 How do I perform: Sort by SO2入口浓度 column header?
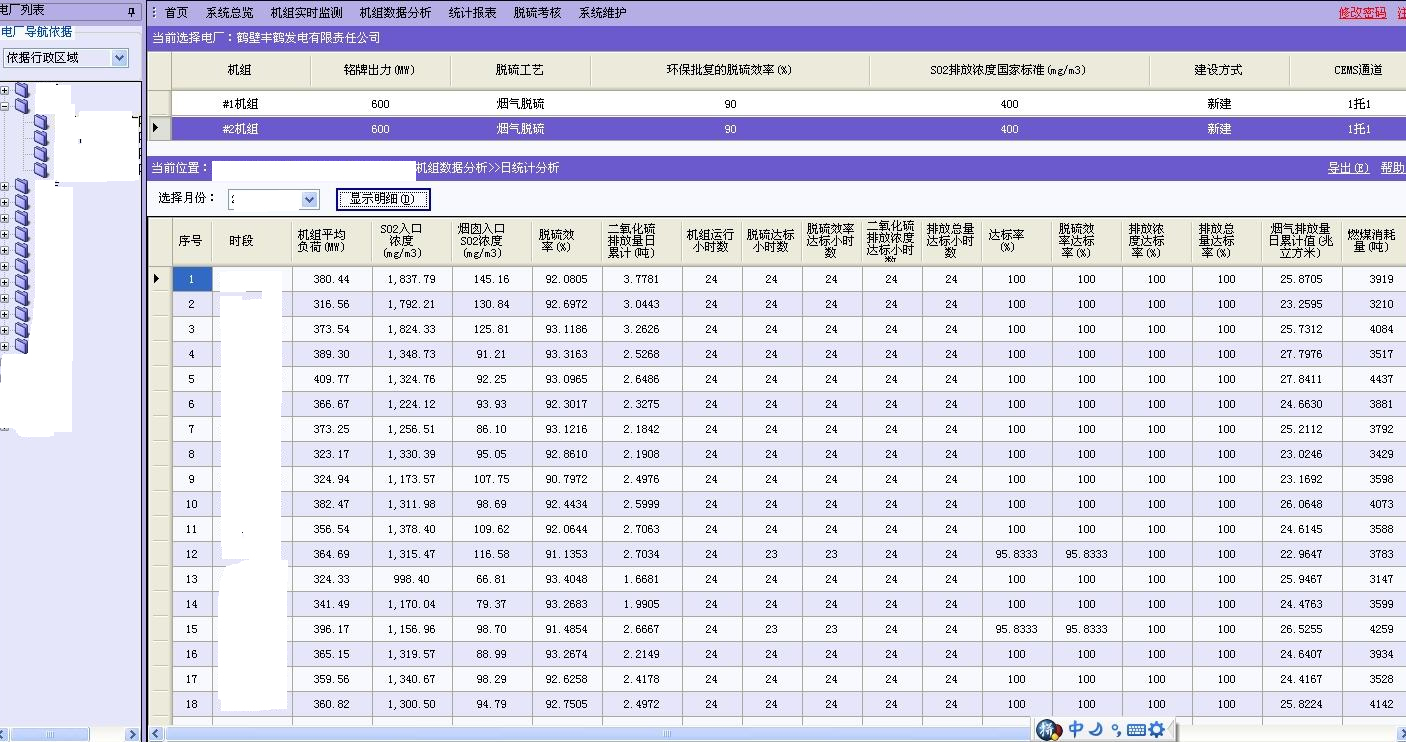click(411, 241)
